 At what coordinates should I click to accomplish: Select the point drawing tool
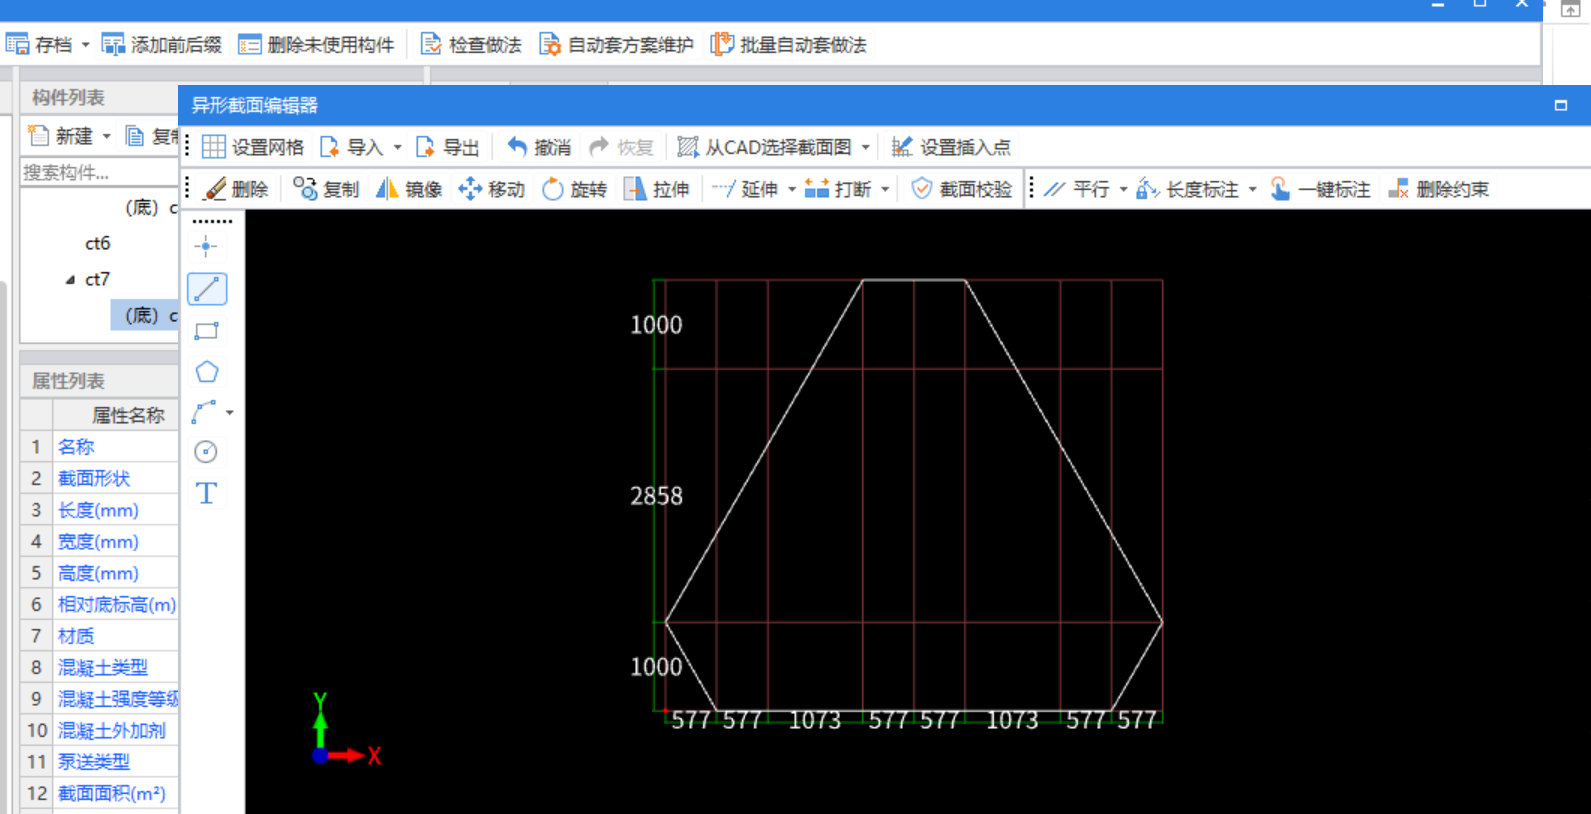(206, 247)
